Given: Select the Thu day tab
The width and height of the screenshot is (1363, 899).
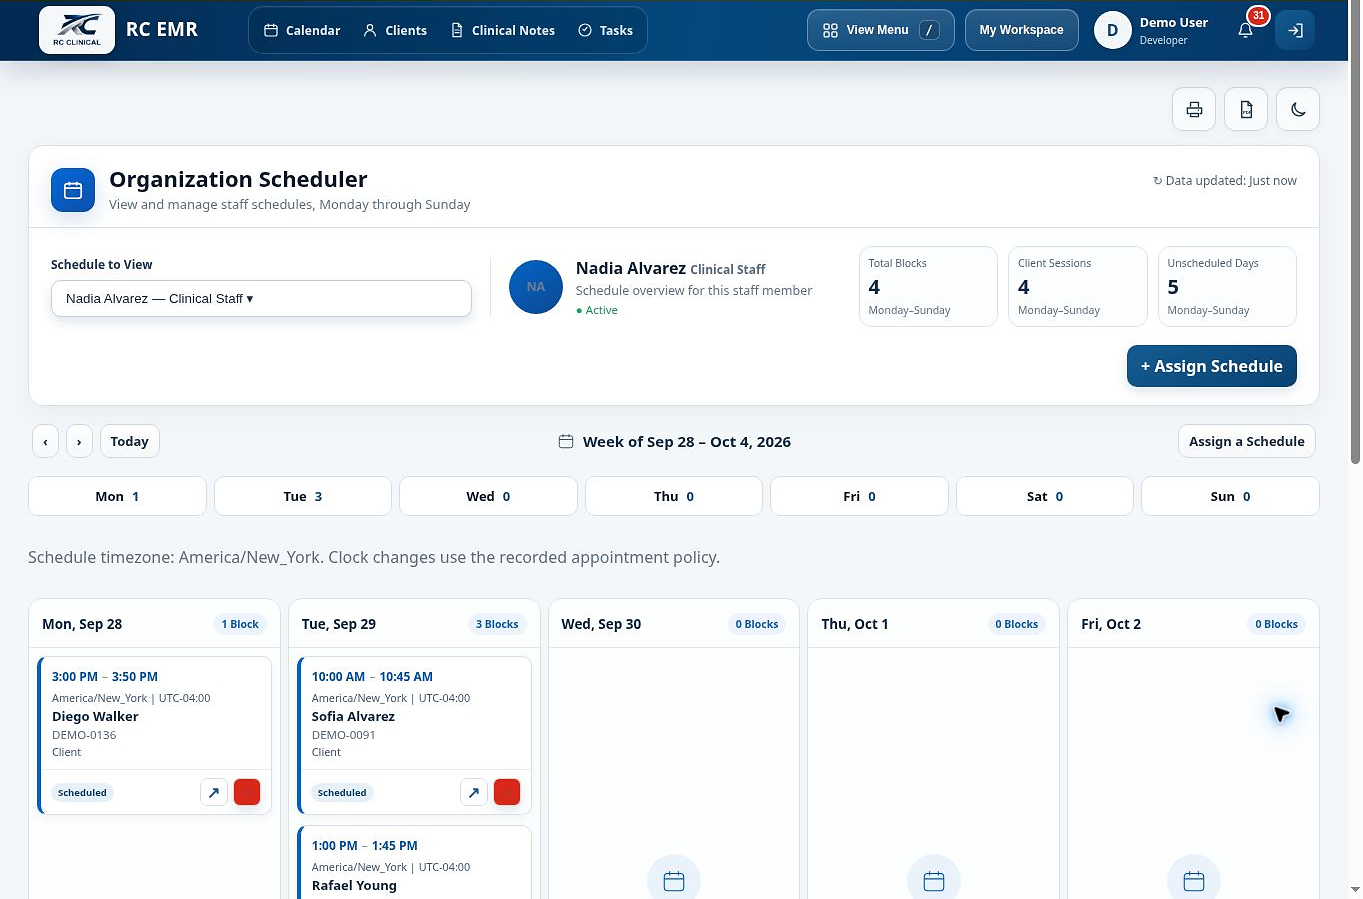Looking at the screenshot, I should [x=674, y=496].
